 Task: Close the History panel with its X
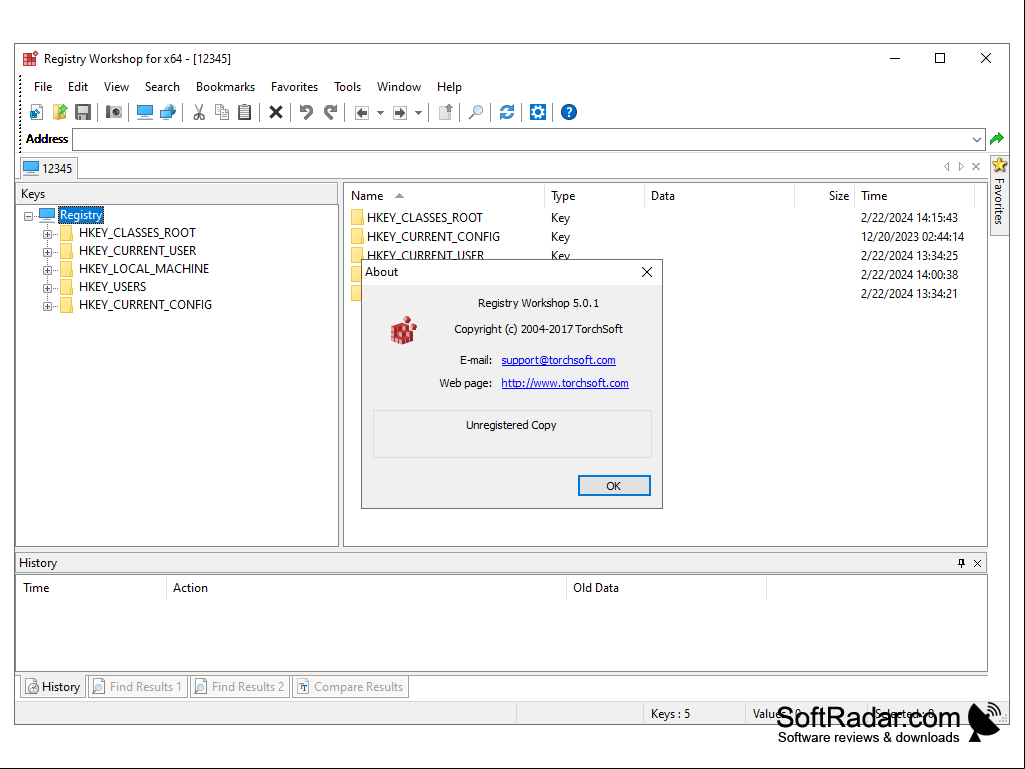click(x=977, y=563)
